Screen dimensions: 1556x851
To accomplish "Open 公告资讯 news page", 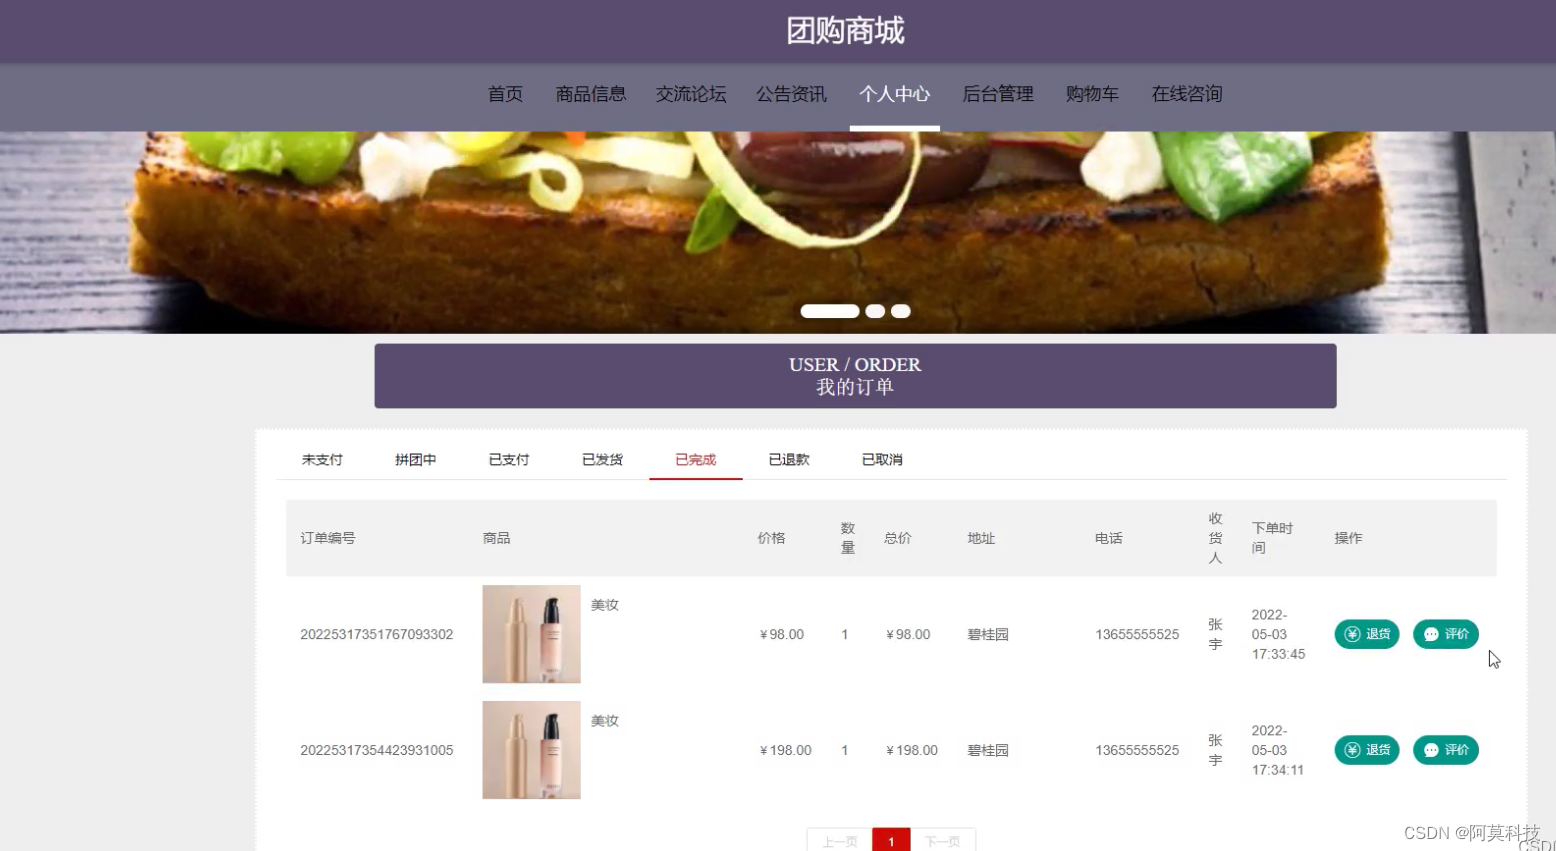I will point(791,94).
